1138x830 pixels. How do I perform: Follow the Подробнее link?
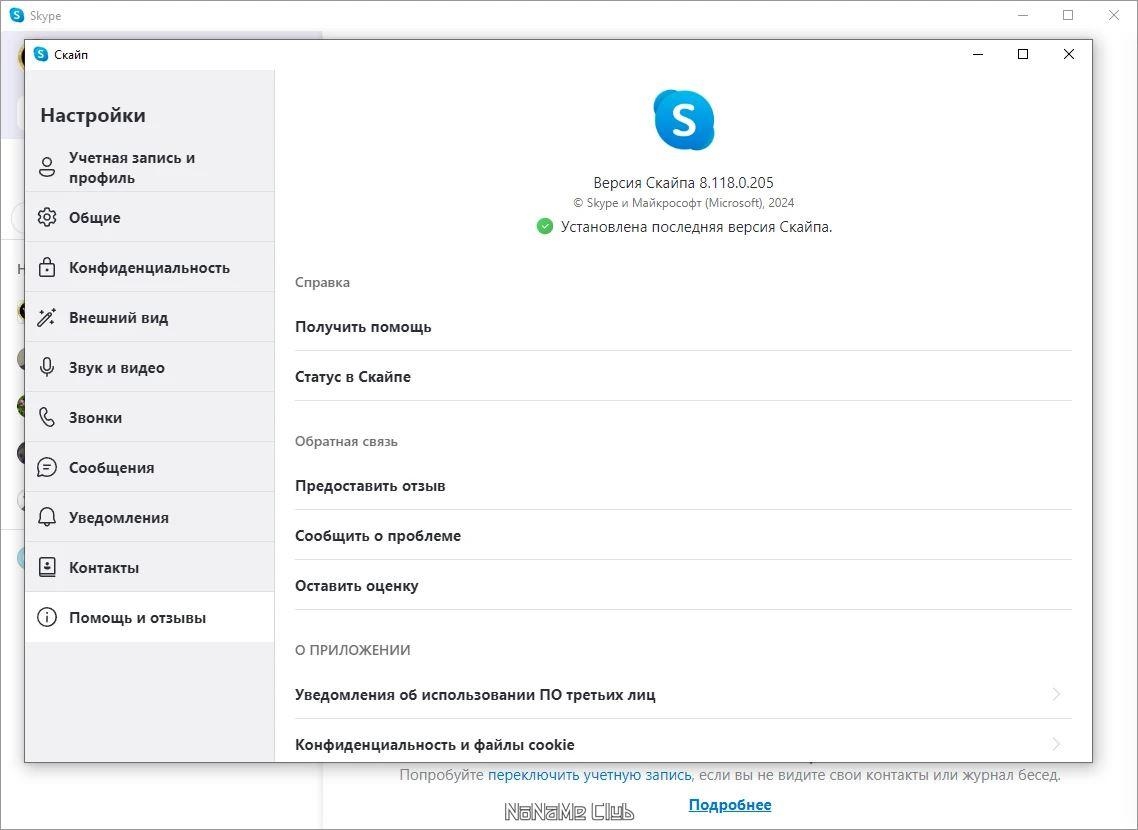coord(730,805)
